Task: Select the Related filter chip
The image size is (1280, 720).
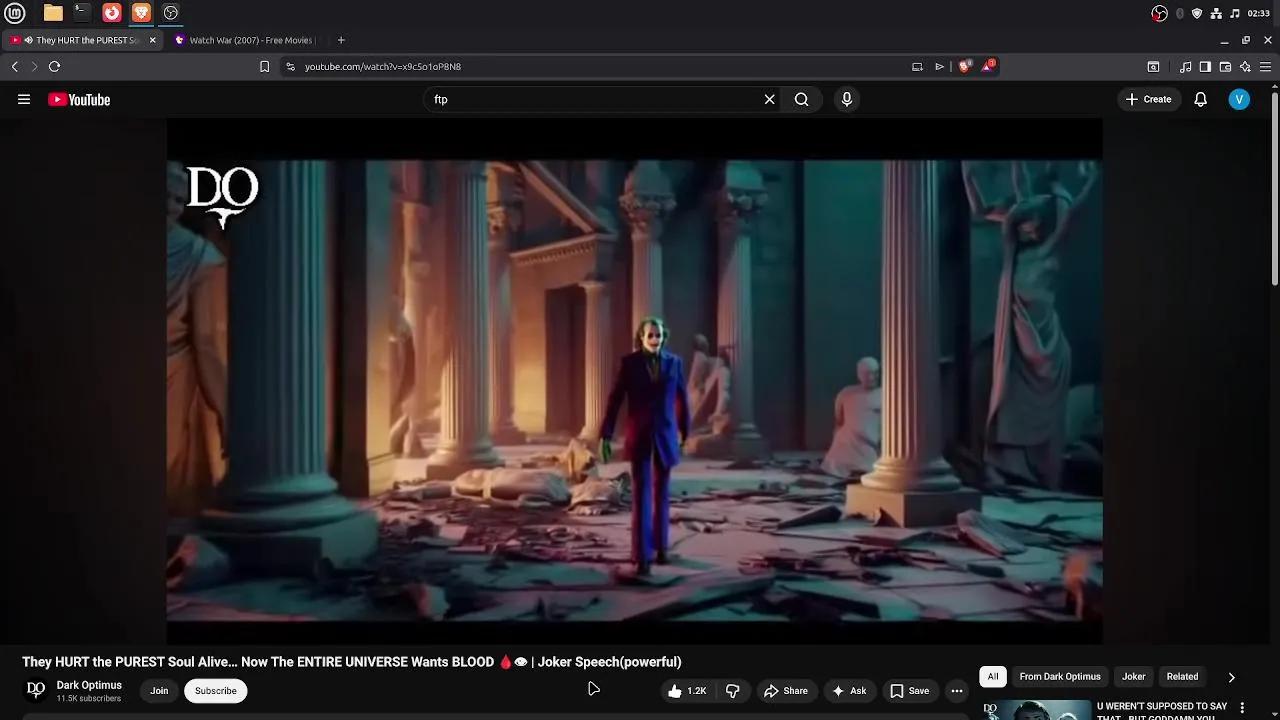Action: pyautogui.click(x=1182, y=677)
